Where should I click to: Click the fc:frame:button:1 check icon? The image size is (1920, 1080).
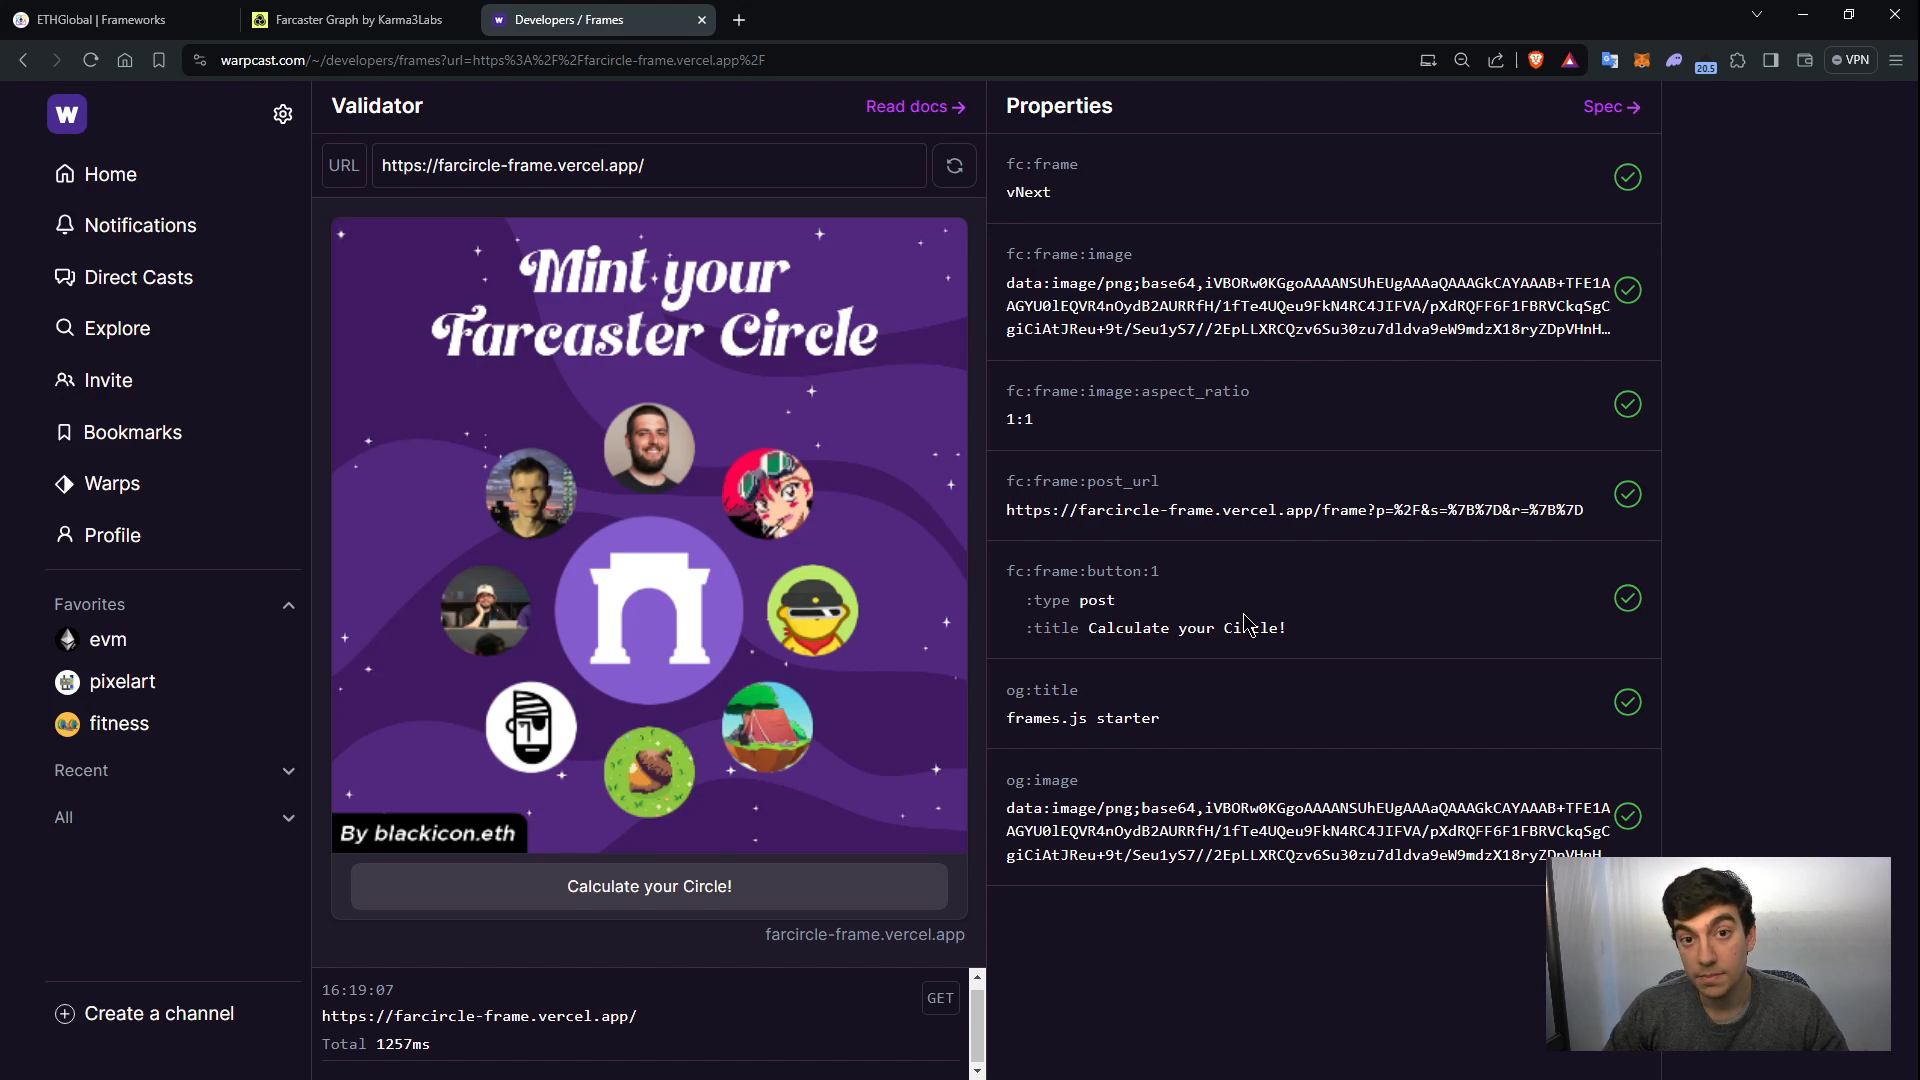[1627, 598]
